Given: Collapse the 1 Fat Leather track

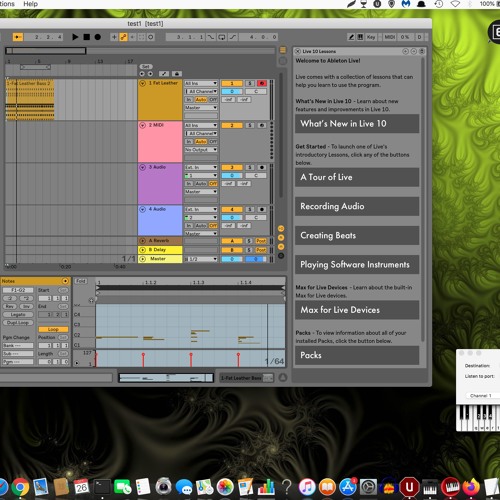Looking at the screenshot, I should 142,83.
